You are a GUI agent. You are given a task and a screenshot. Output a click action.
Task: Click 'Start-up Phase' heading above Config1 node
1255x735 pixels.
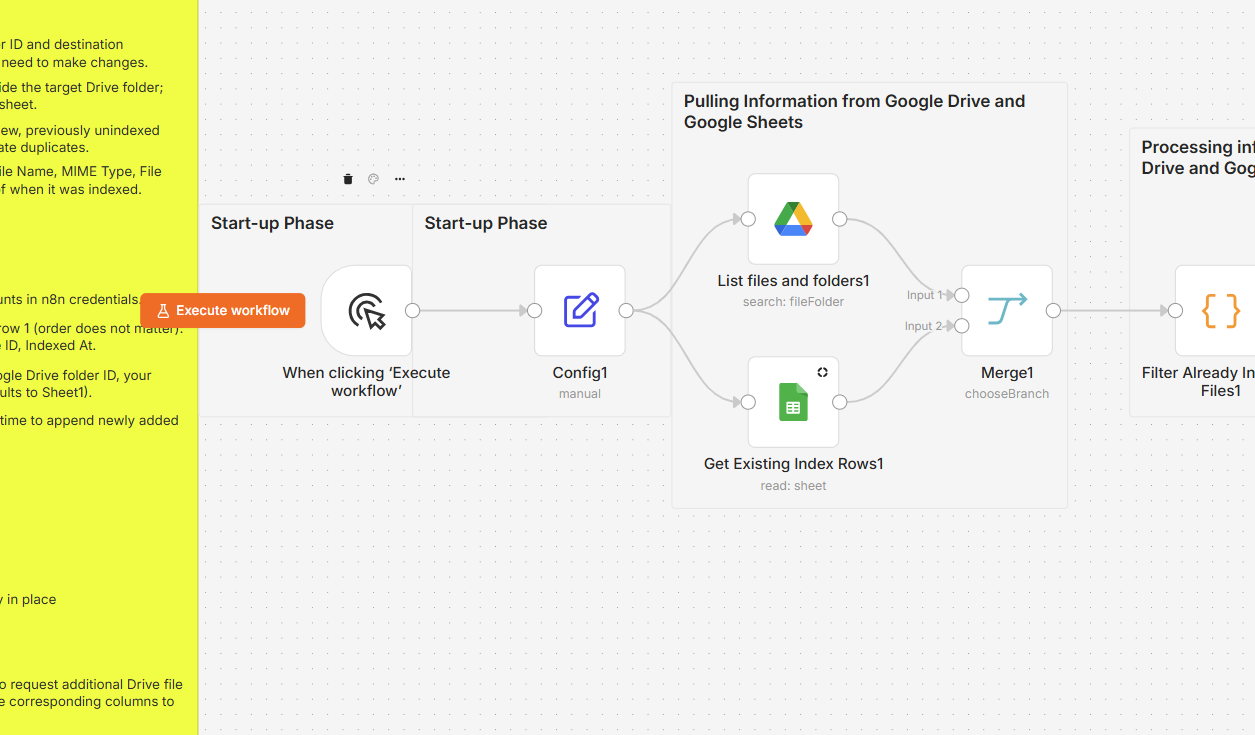[x=486, y=223]
